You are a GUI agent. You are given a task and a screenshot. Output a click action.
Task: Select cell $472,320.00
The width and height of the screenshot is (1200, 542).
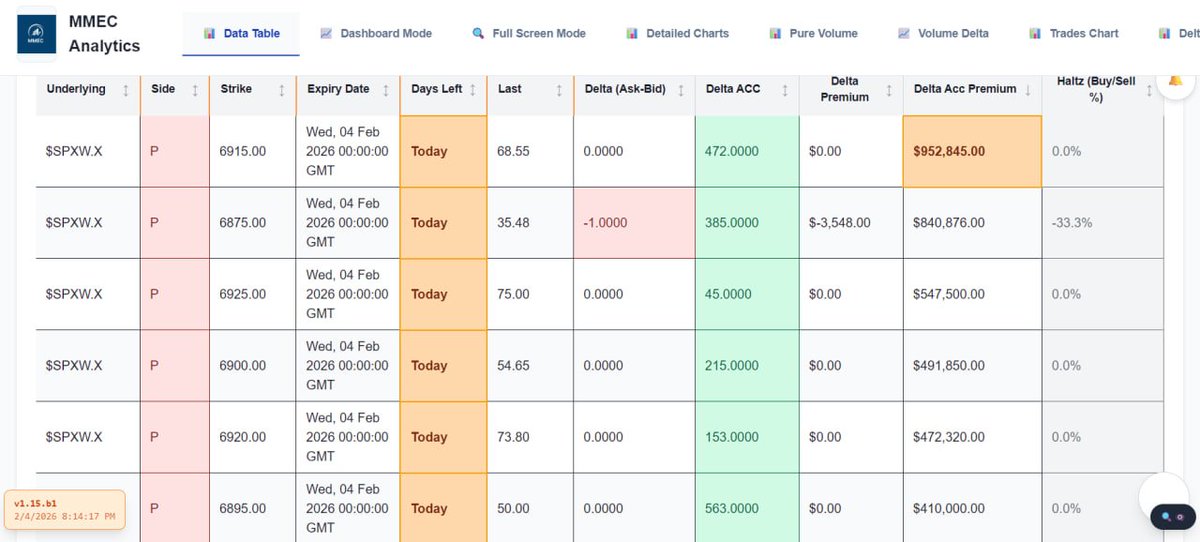(972, 437)
